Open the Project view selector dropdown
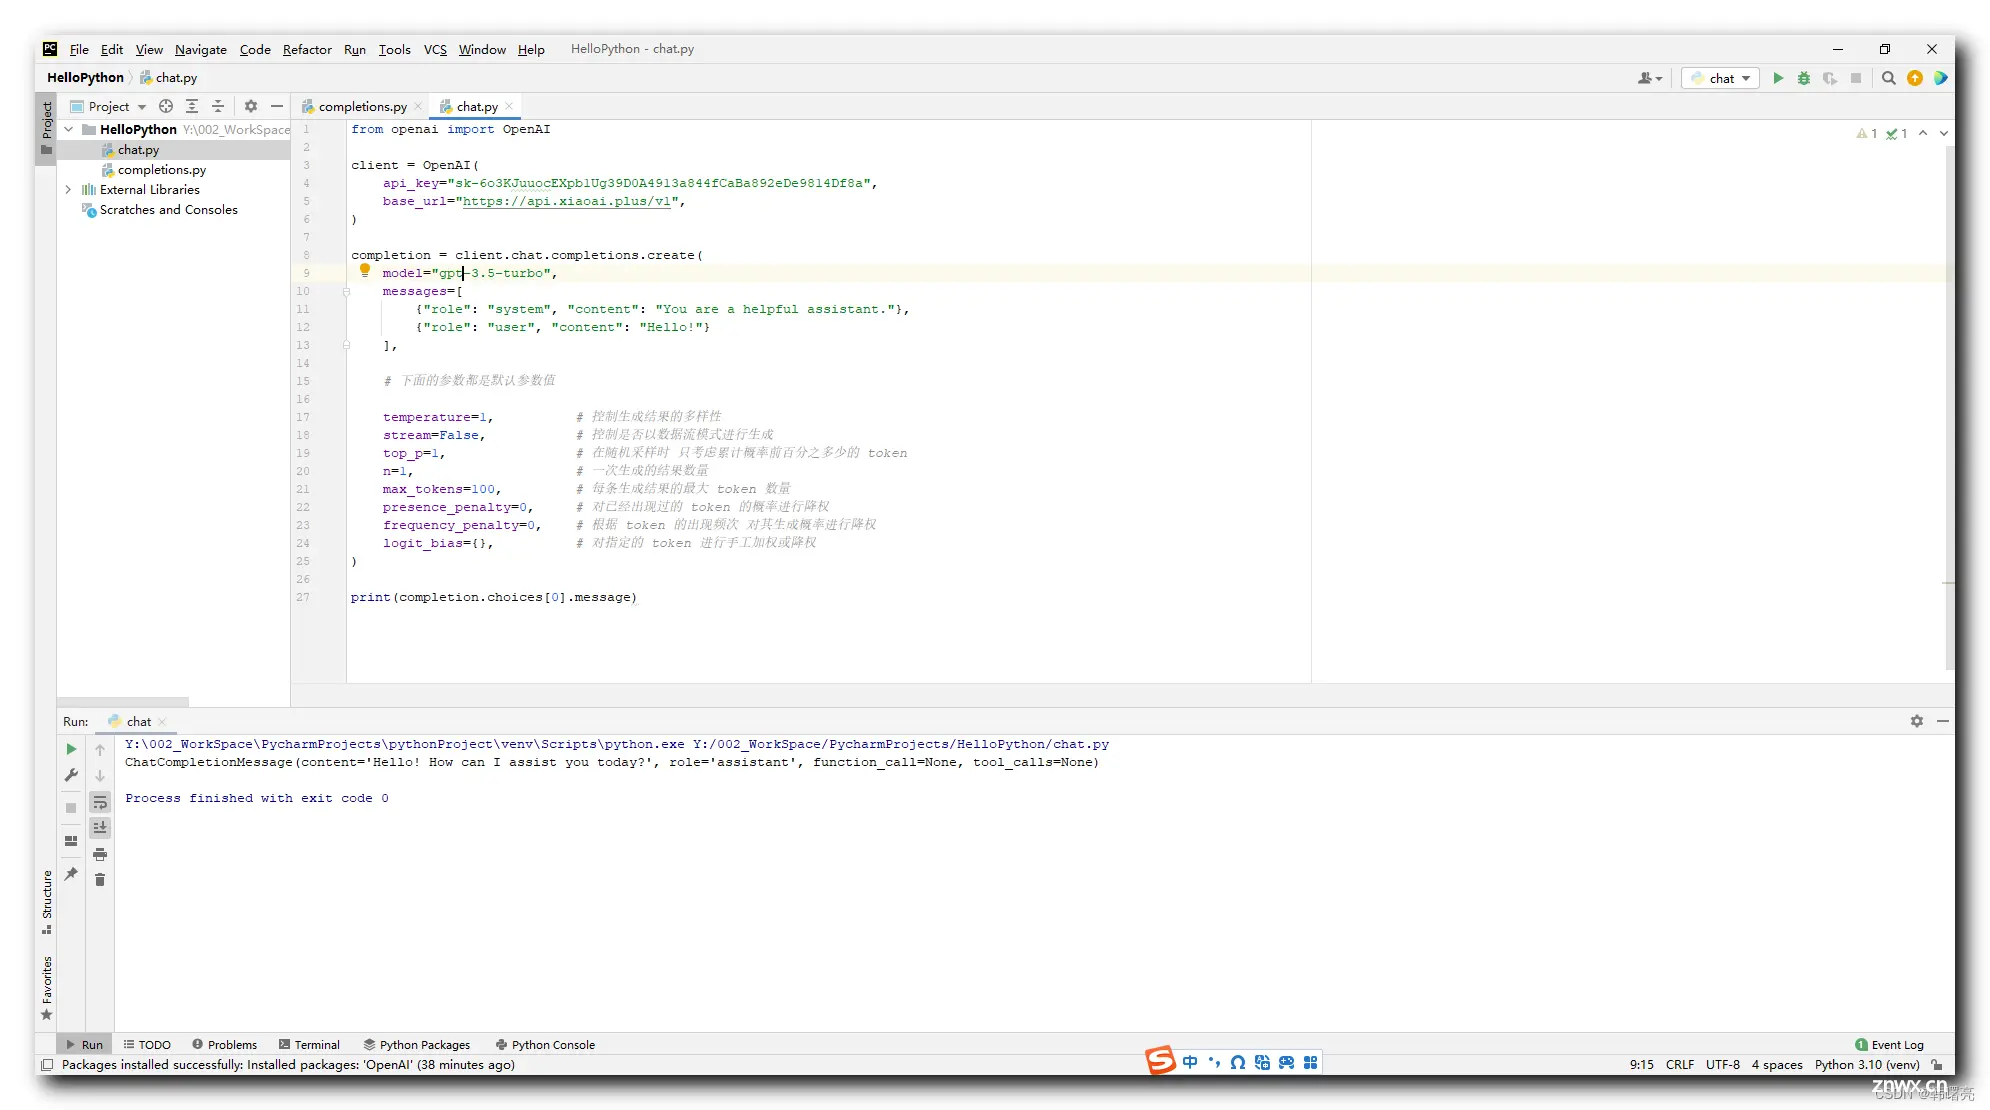 tap(108, 106)
